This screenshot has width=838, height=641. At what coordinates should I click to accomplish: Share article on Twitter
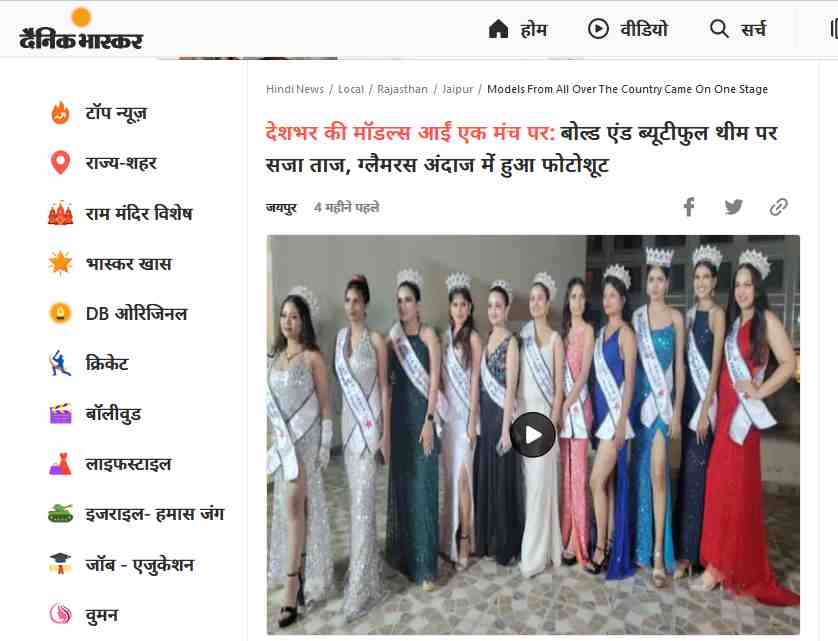(734, 206)
